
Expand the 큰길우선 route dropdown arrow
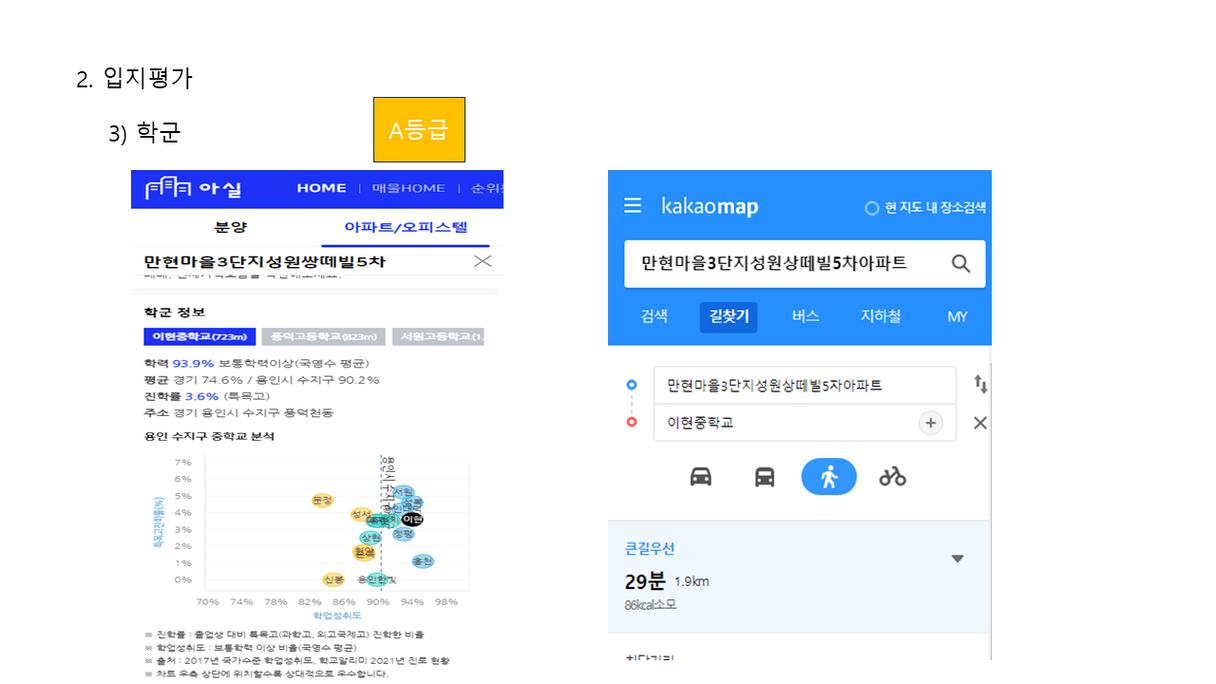(957, 559)
